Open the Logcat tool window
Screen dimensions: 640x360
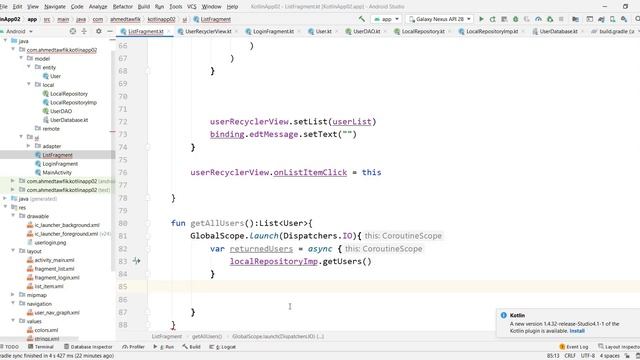222,347
